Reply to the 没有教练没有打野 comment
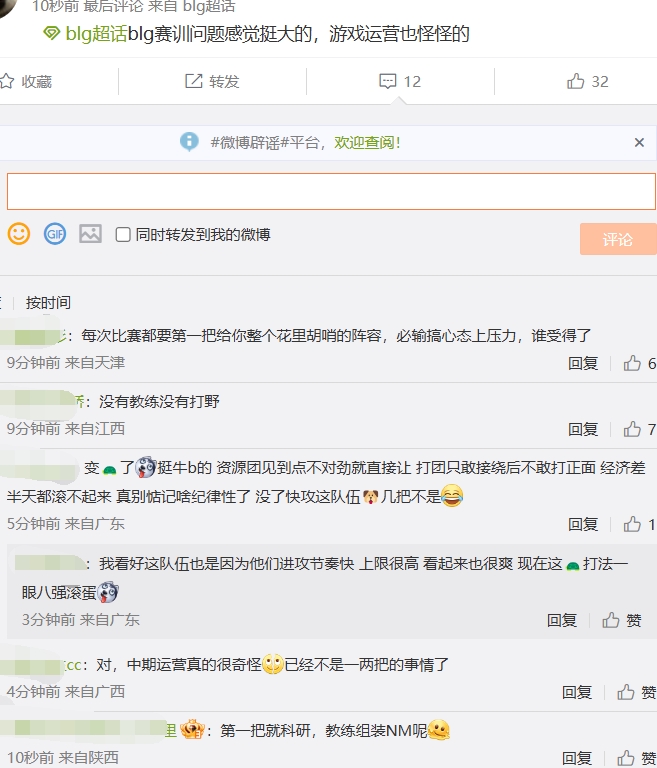657x768 pixels. [583, 429]
